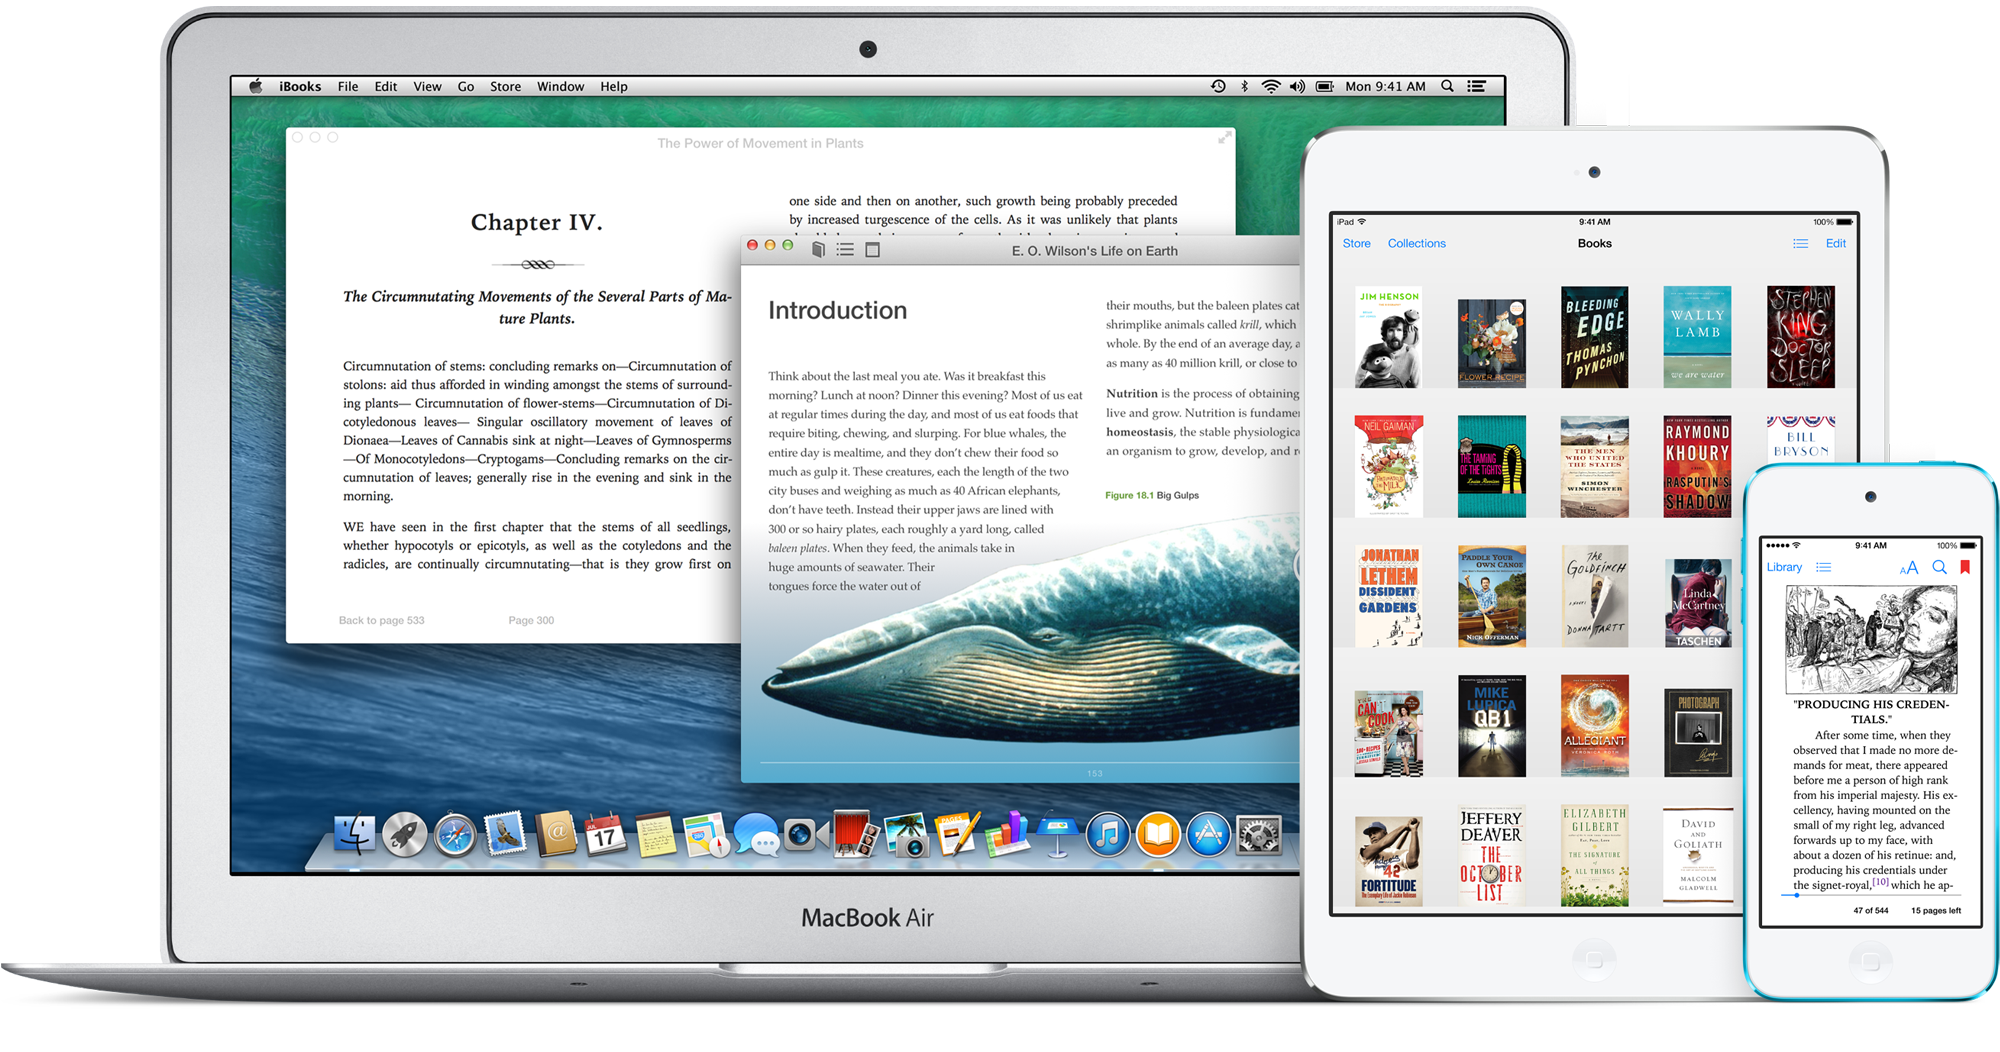Open the View menu

[427, 87]
